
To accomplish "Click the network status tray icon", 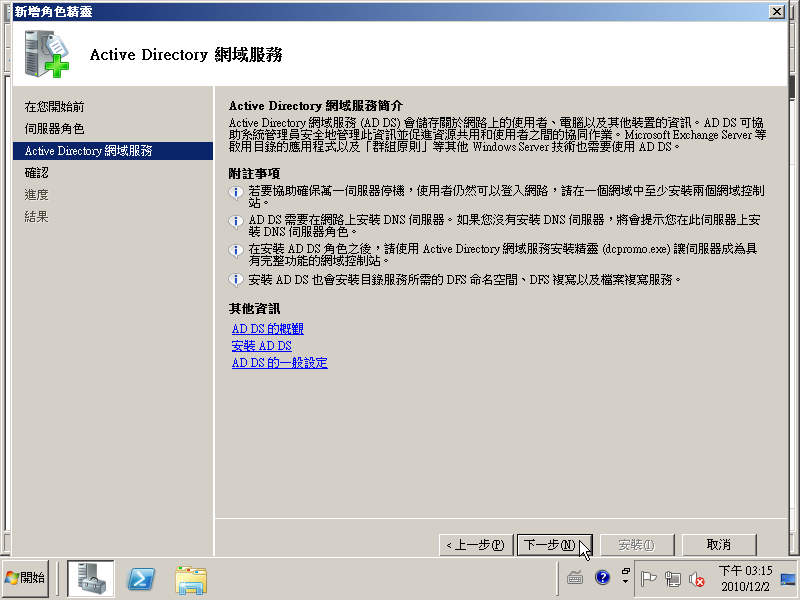I will (673, 579).
